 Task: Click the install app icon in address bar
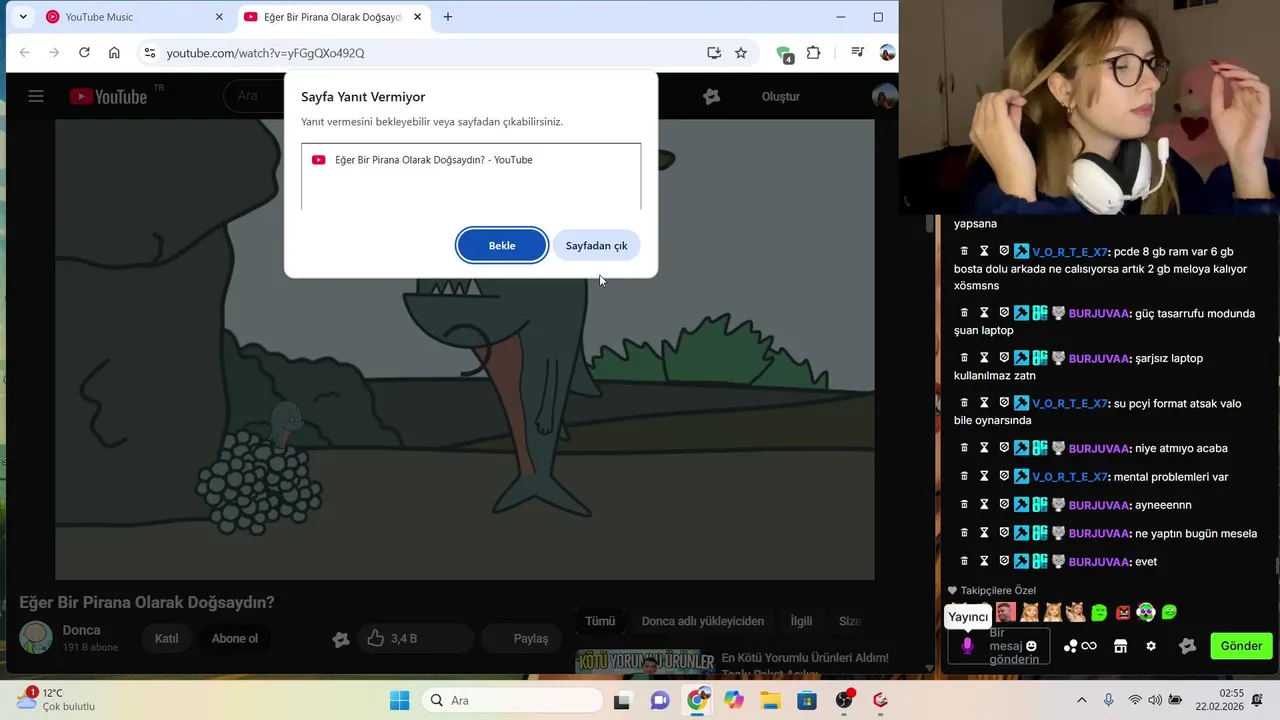click(x=714, y=53)
